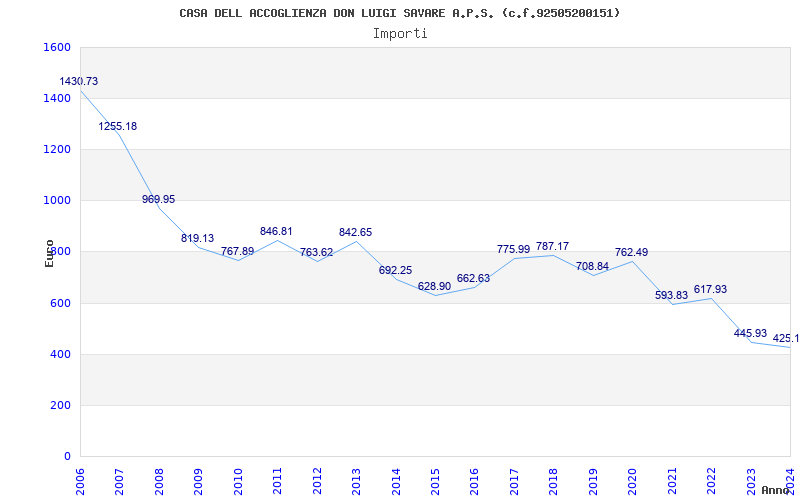Image resolution: width=800 pixels, height=500 pixels.
Task: Select the cut-off 425.1 data label
Action: point(786,338)
